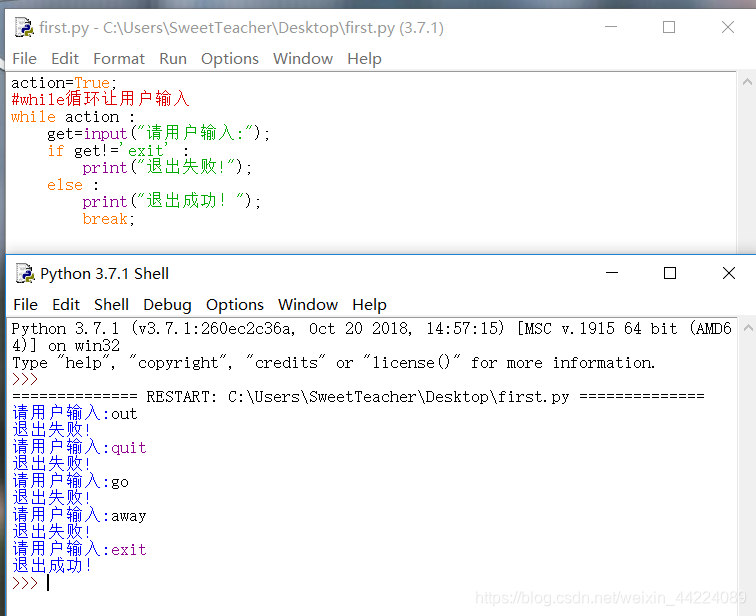Open File menu in first.py editor window

click(25, 59)
